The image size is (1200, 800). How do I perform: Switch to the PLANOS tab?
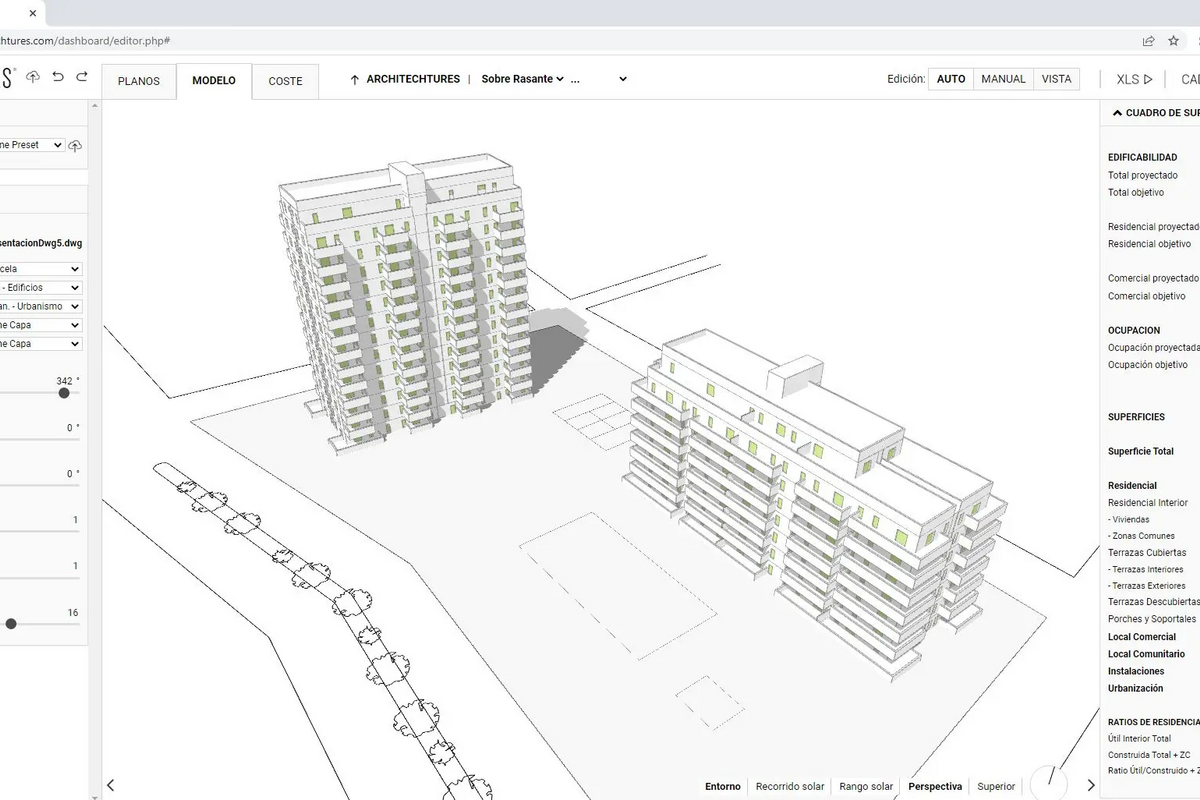point(139,81)
